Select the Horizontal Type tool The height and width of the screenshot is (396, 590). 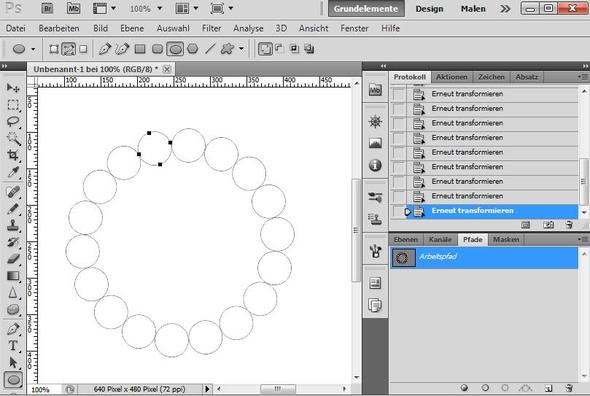click(13, 345)
